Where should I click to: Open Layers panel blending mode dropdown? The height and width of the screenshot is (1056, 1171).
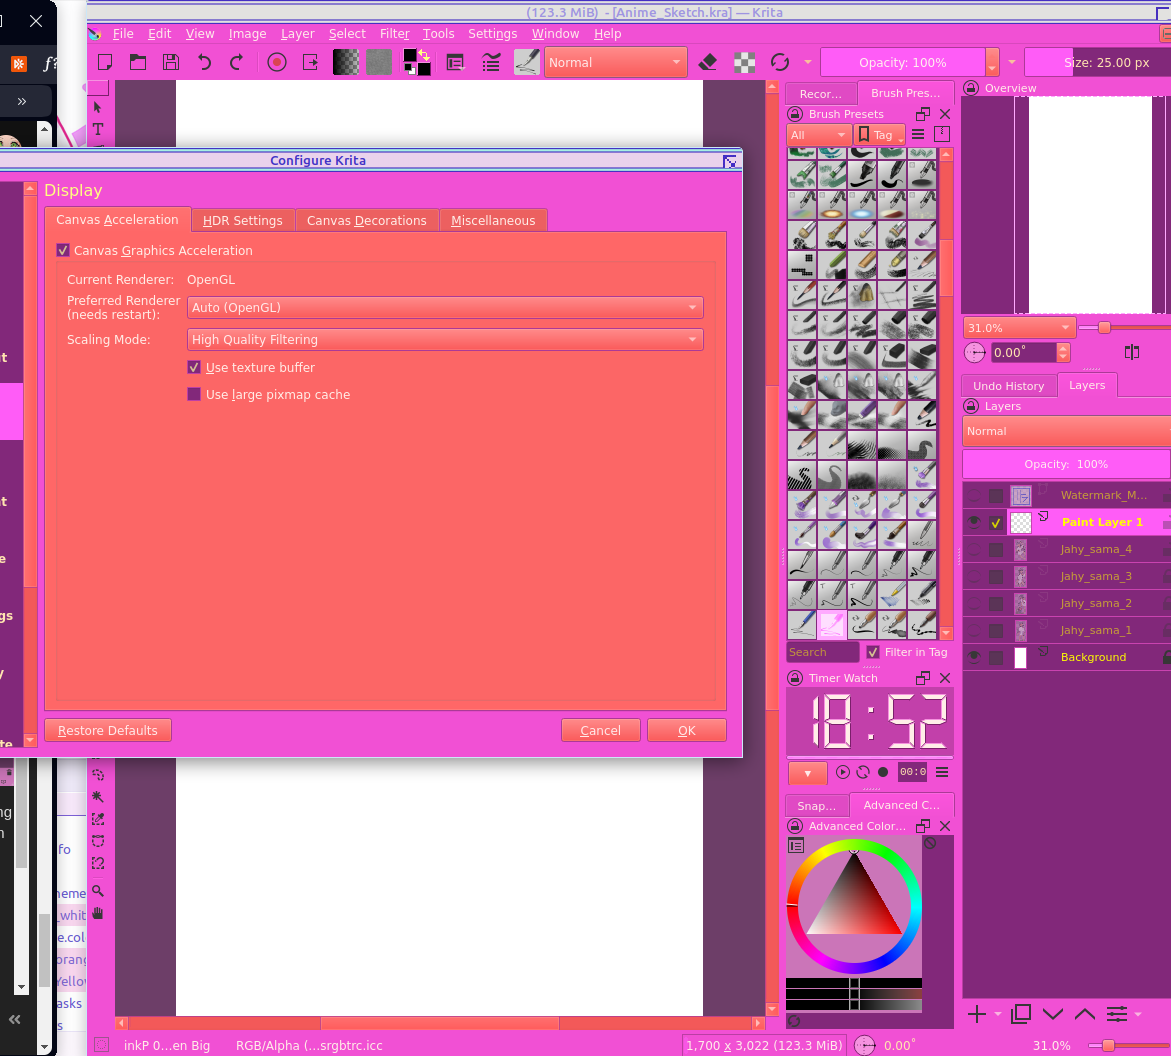click(x=1066, y=432)
